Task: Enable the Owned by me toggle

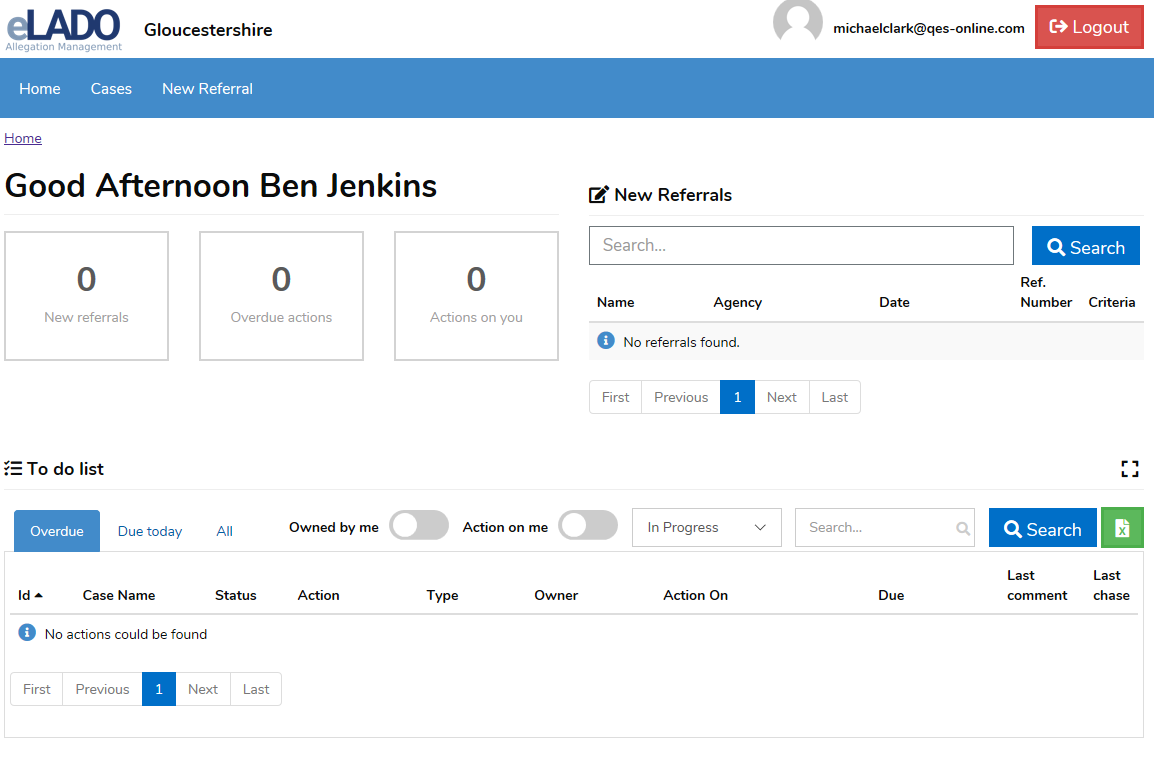Action: coord(418,526)
